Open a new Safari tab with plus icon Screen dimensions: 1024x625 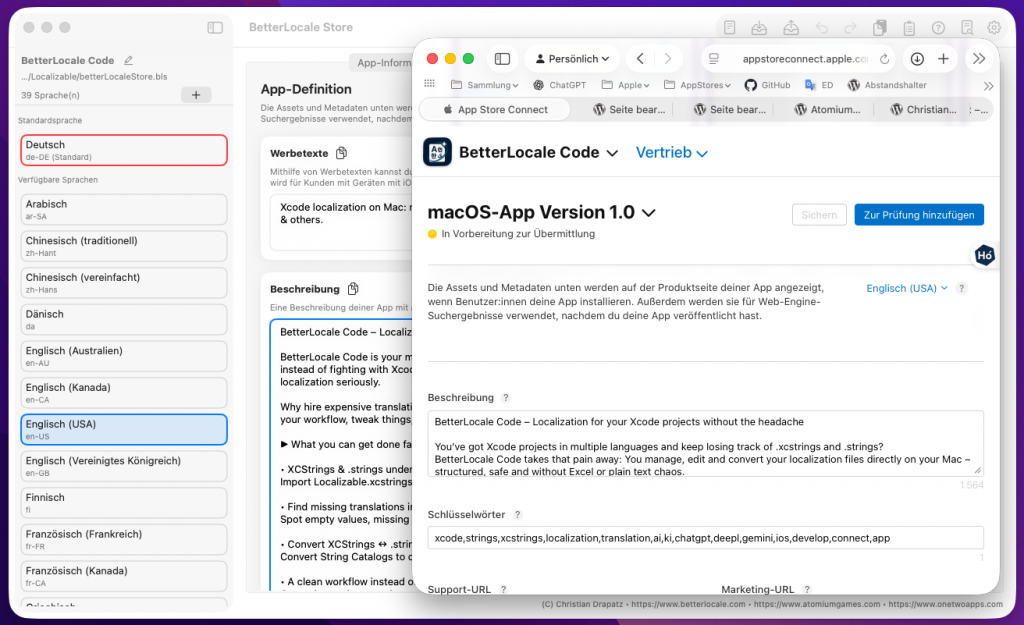[943, 59]
